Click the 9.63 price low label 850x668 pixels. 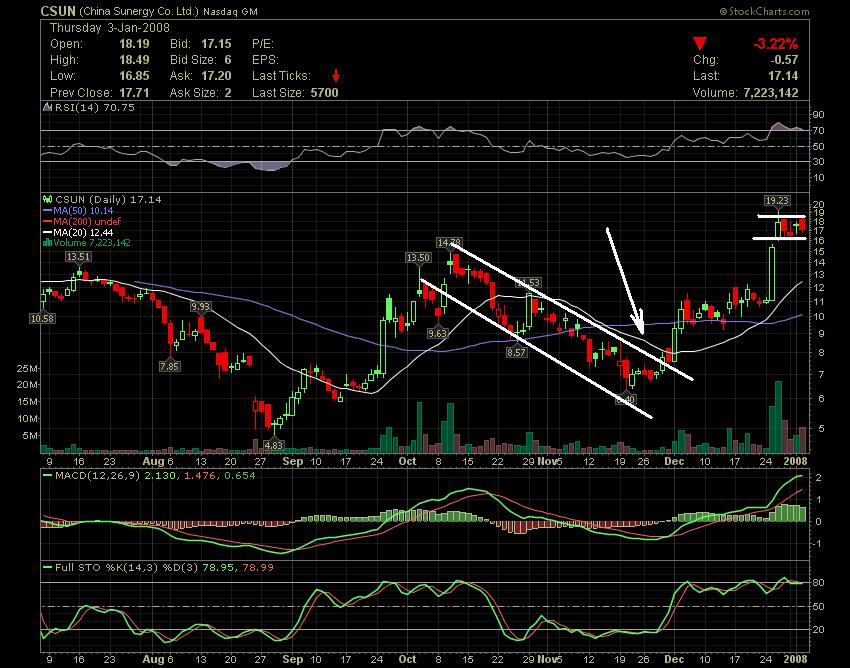point(437,333)
